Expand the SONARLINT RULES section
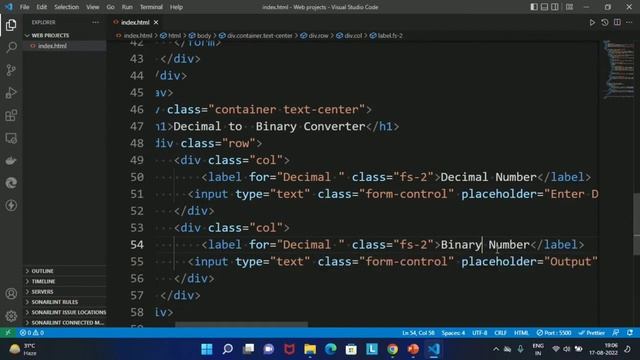The image size is (640, 360). point(65,302)
